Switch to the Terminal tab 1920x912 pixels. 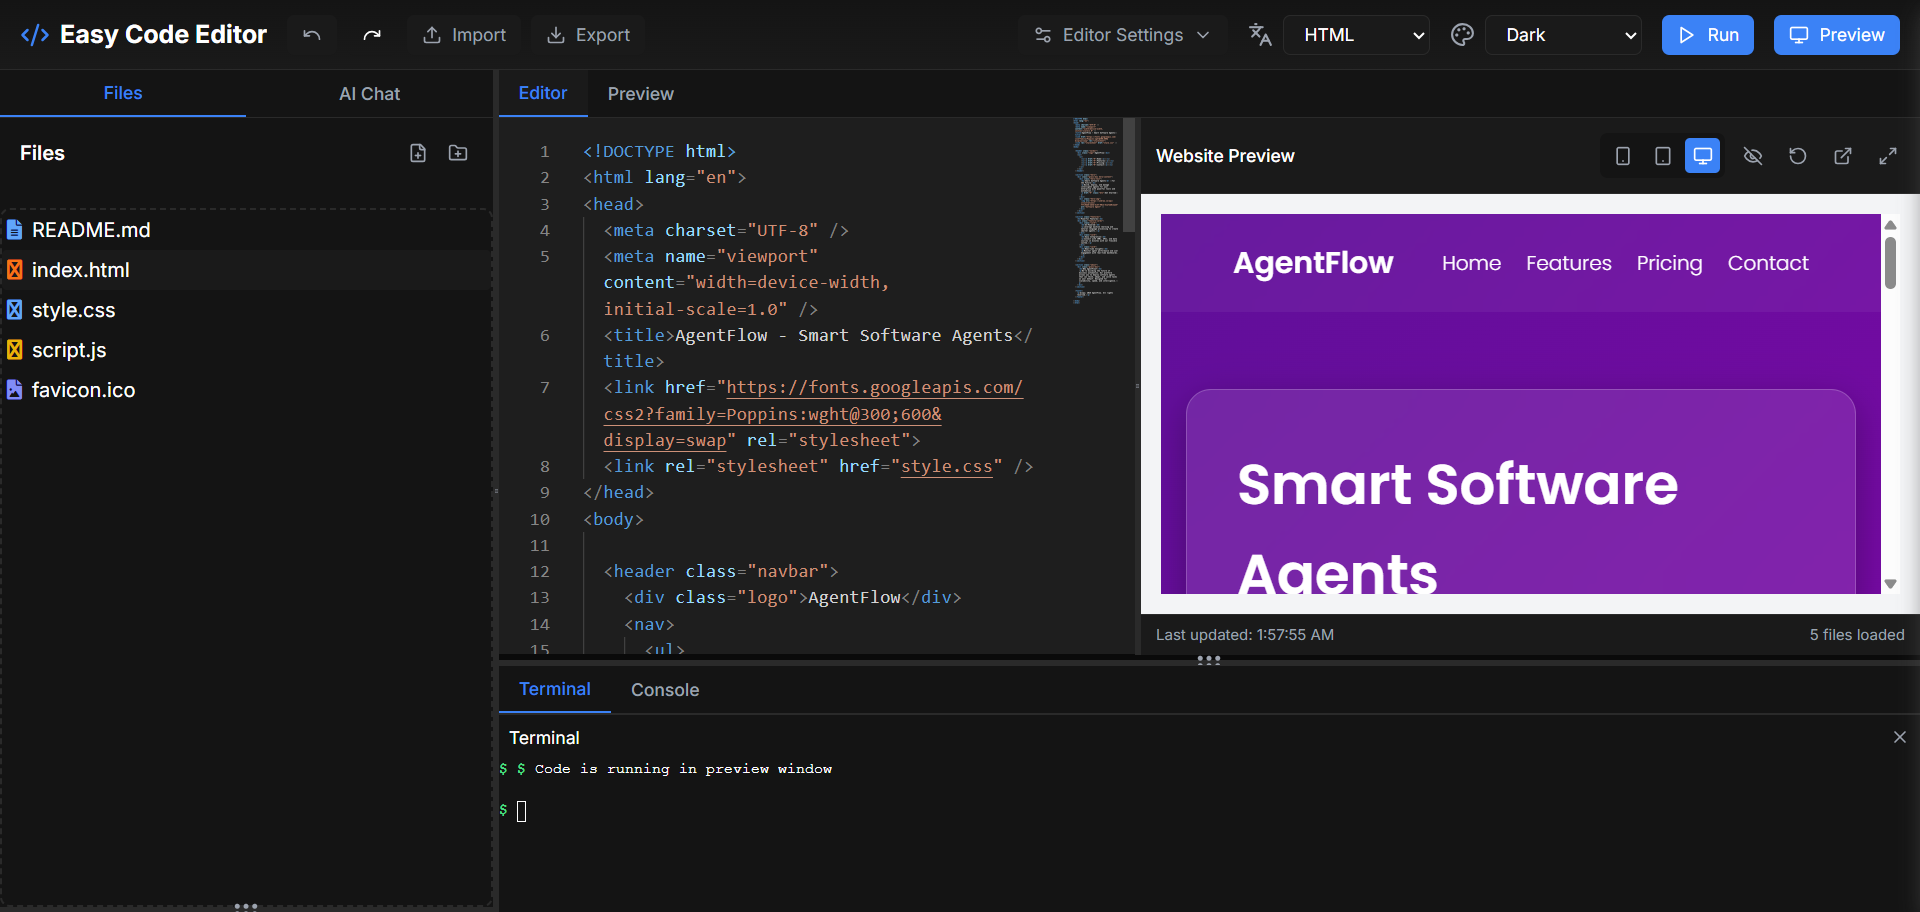click(555, 689)
